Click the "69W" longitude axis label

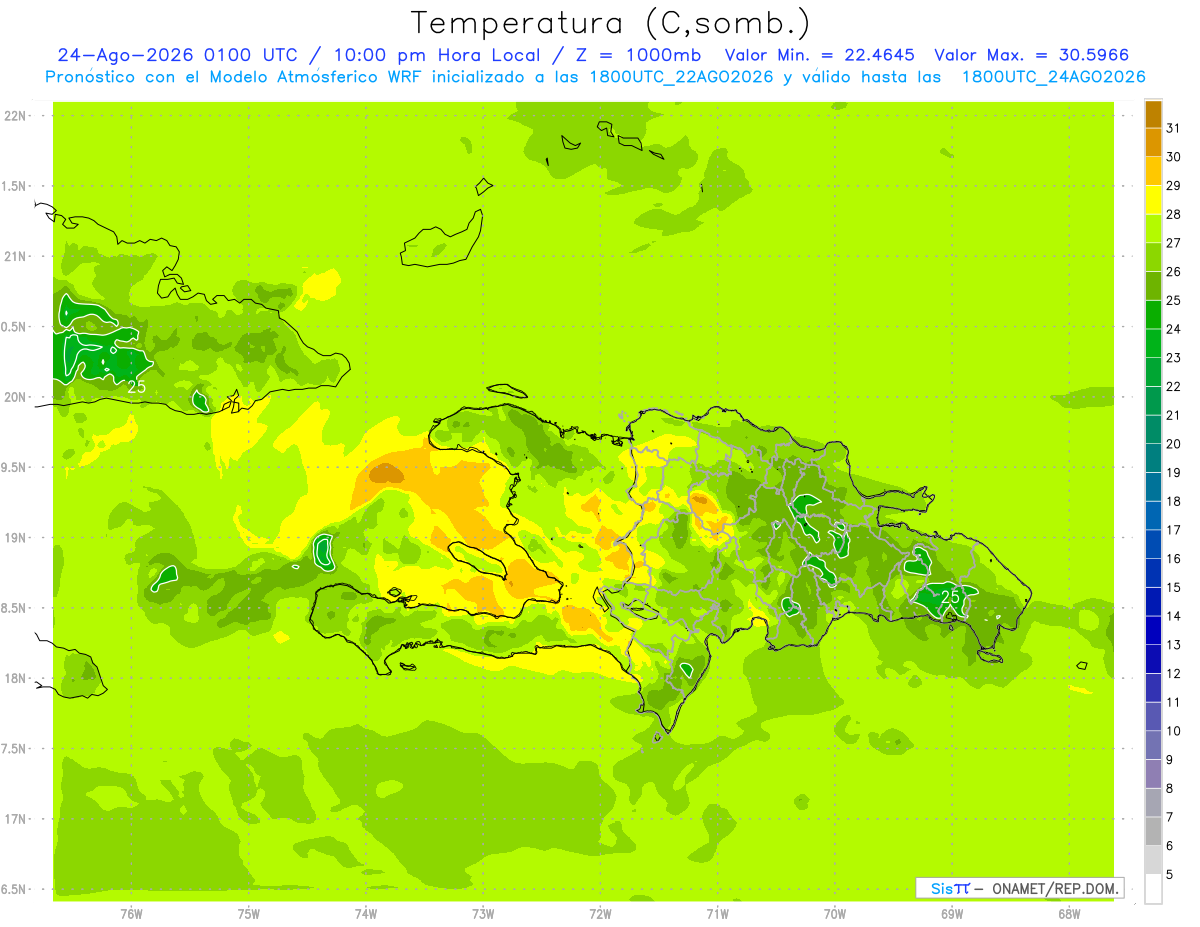coord(952,914)
